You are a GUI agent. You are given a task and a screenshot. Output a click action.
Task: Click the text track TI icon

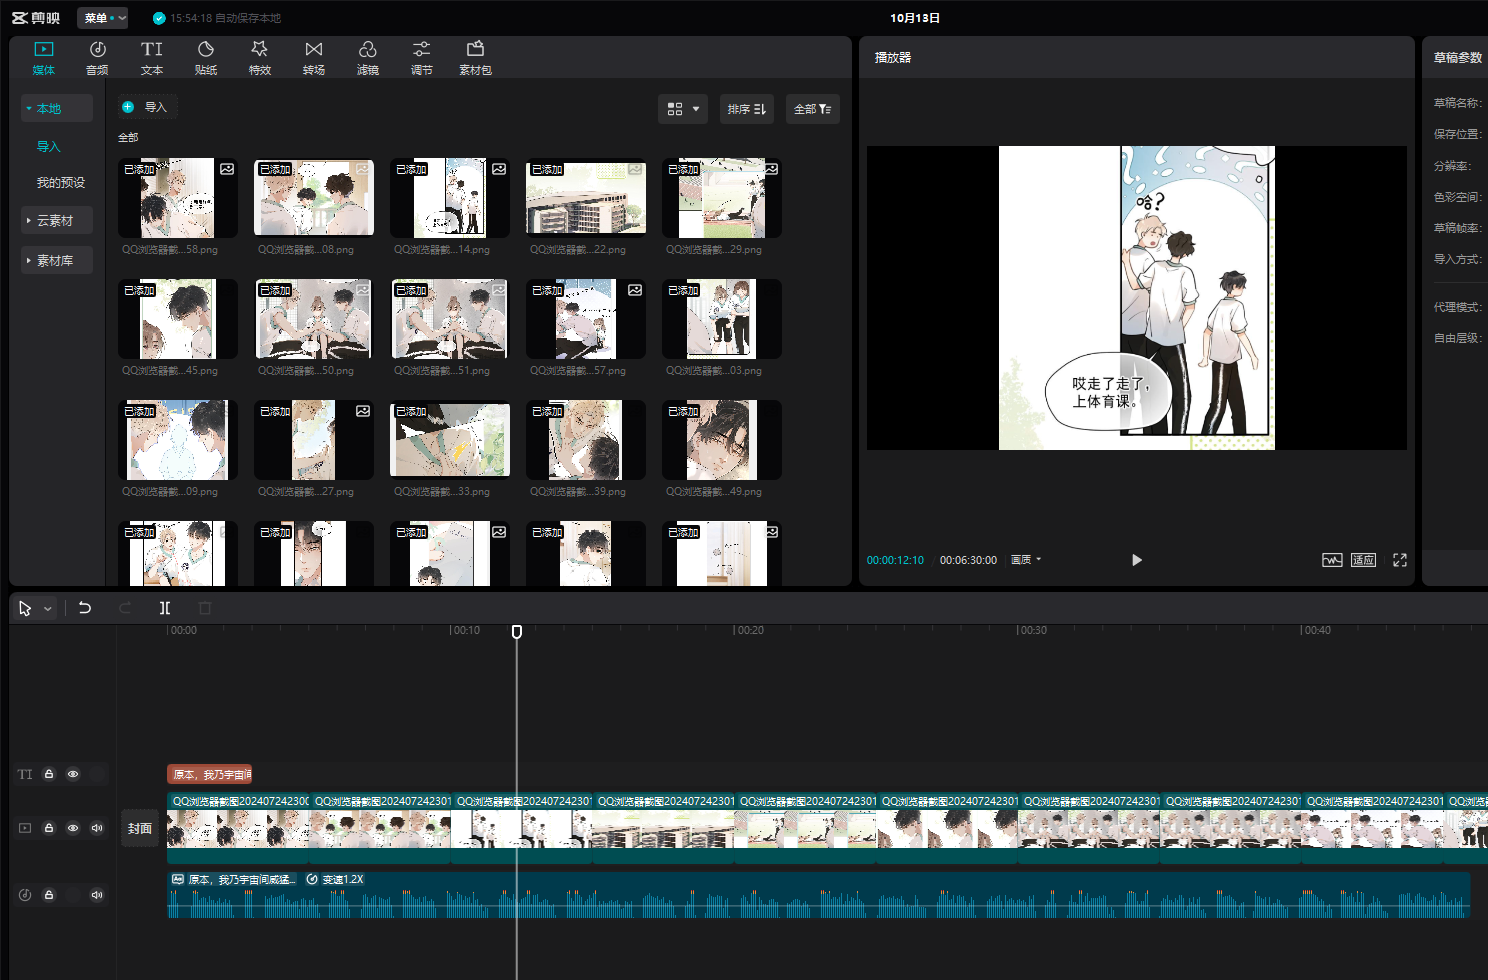[x=25, y=774]
